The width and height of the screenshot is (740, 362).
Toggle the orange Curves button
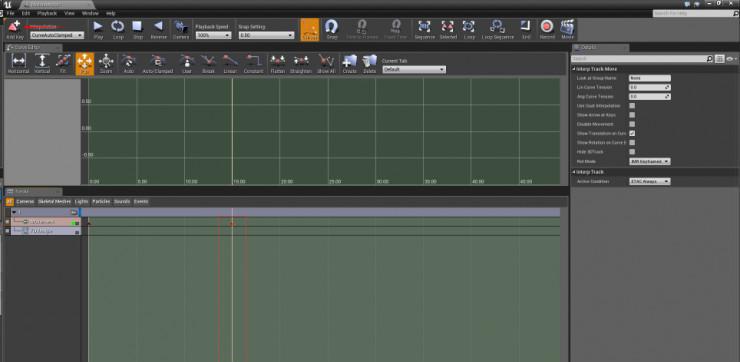pos(310,29)
